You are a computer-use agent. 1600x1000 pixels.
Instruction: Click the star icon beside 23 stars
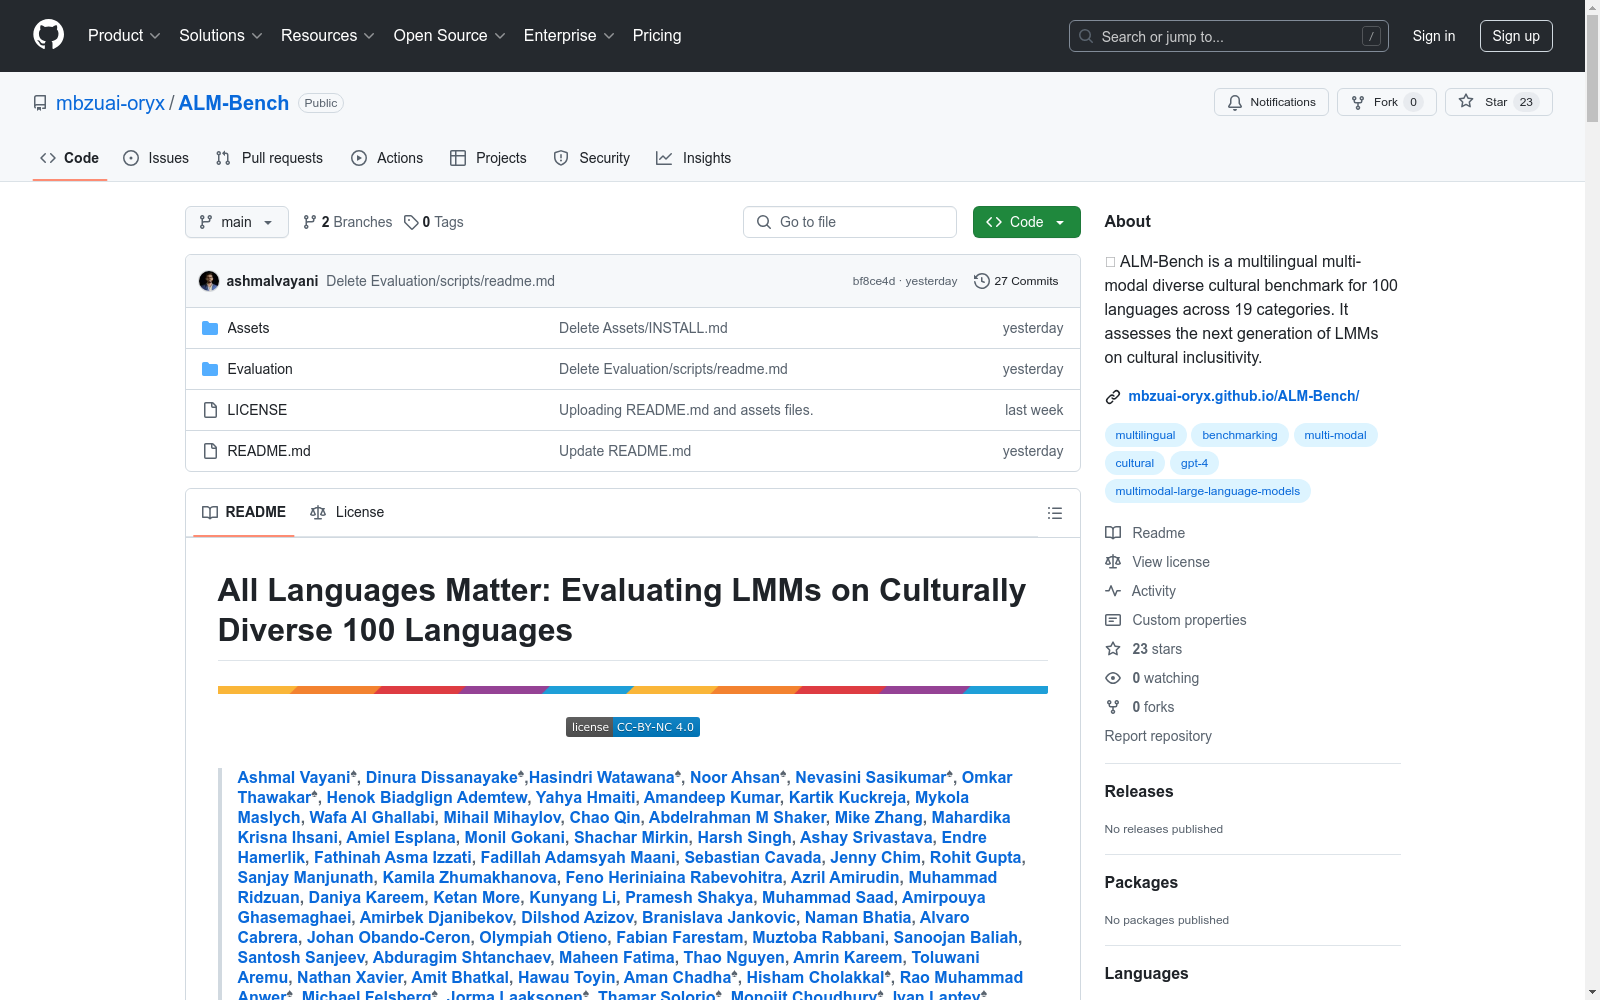(1113, 649)
